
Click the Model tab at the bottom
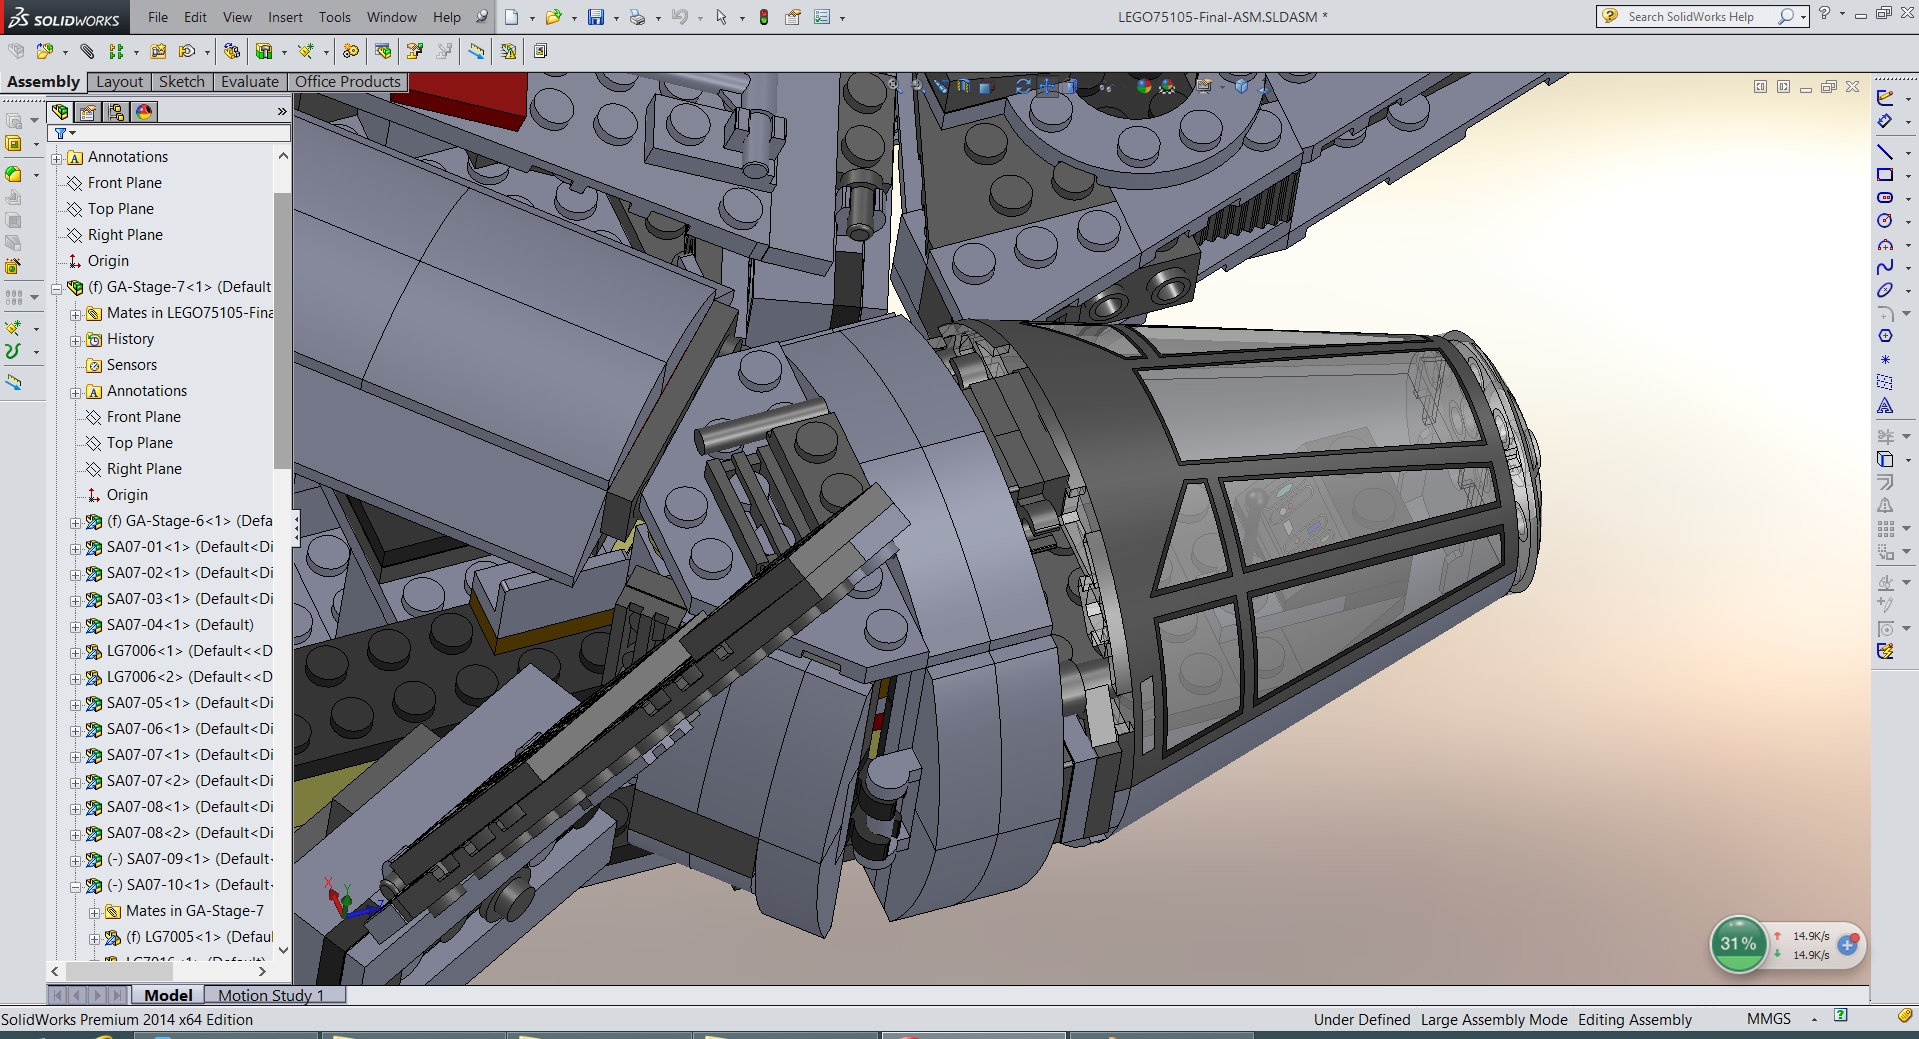[x=168, y=995]
